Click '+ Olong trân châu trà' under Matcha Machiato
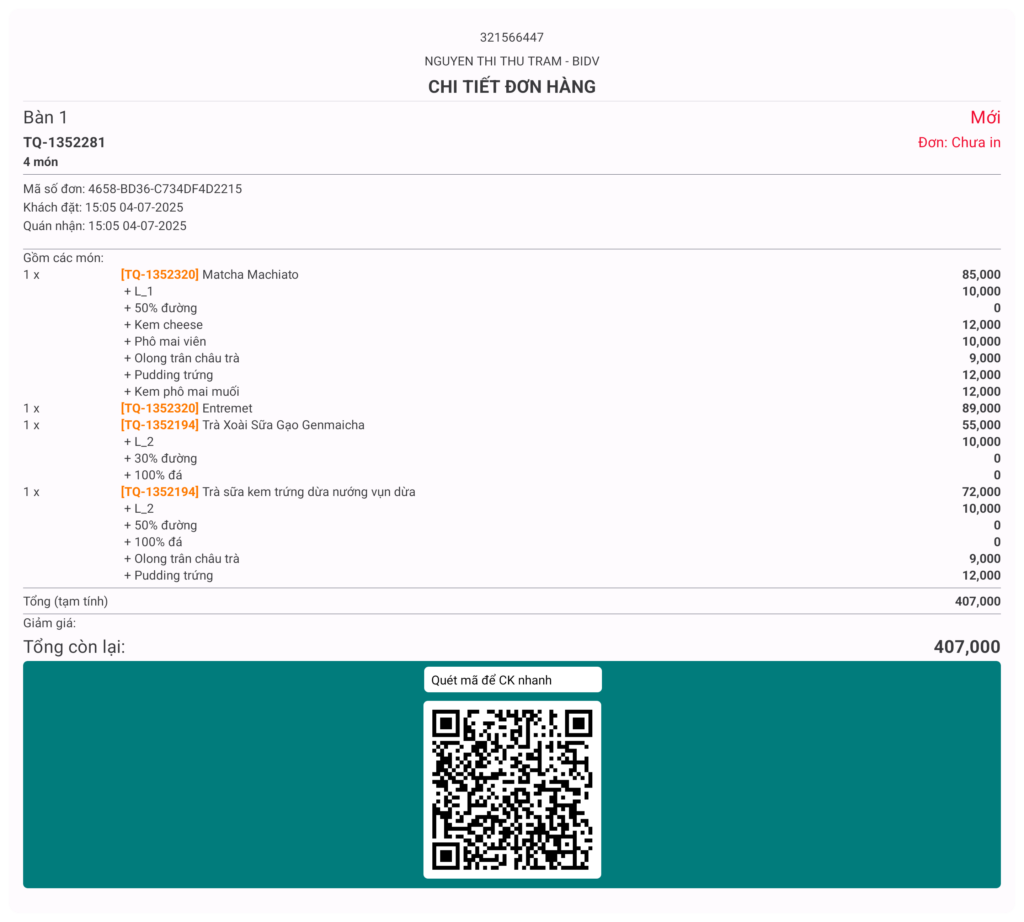1024x922 pixels. pos(182,358)
